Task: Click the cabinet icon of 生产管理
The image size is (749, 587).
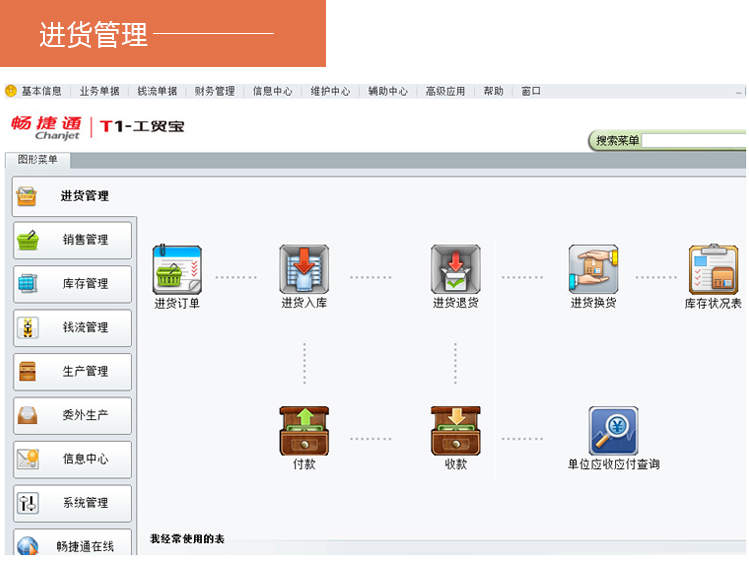Action: (x=28, y=371)
